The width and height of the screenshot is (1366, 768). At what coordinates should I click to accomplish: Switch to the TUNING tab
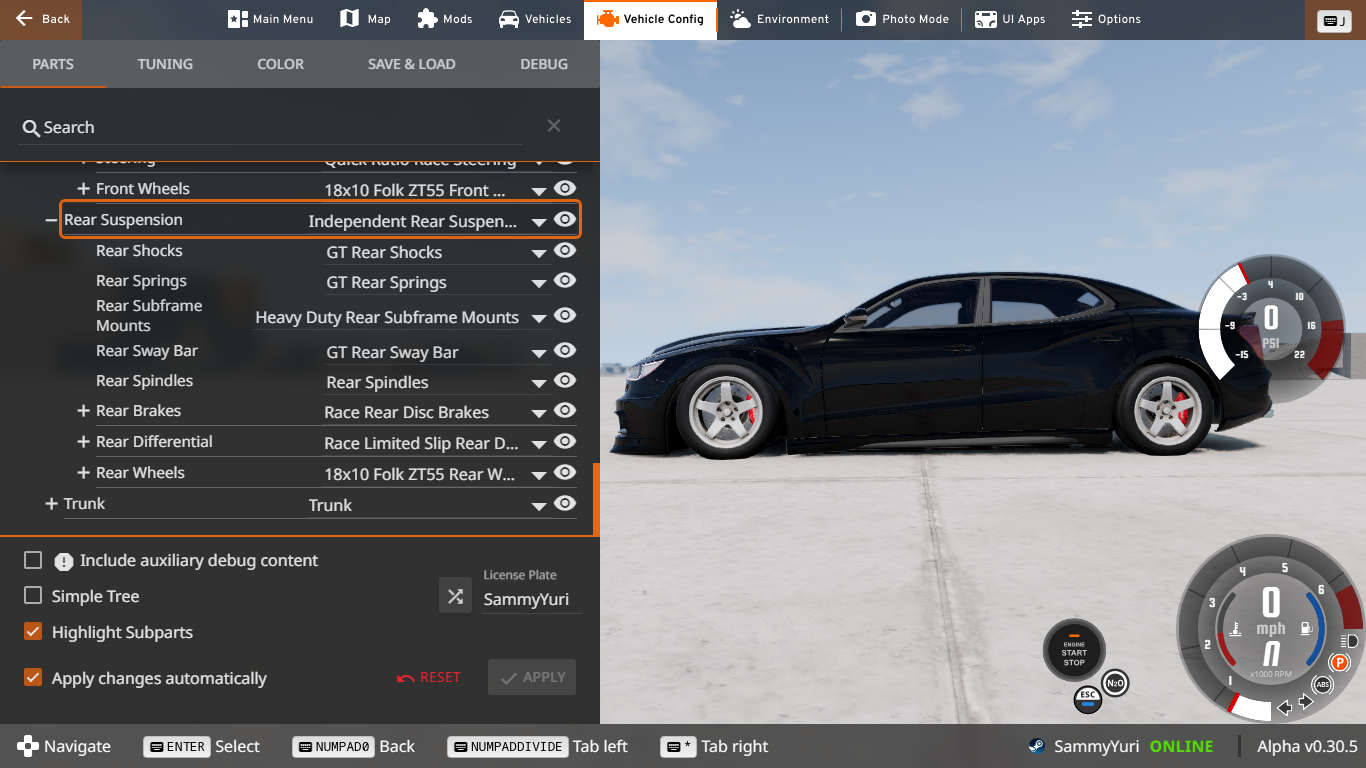(x=165, y=63)
